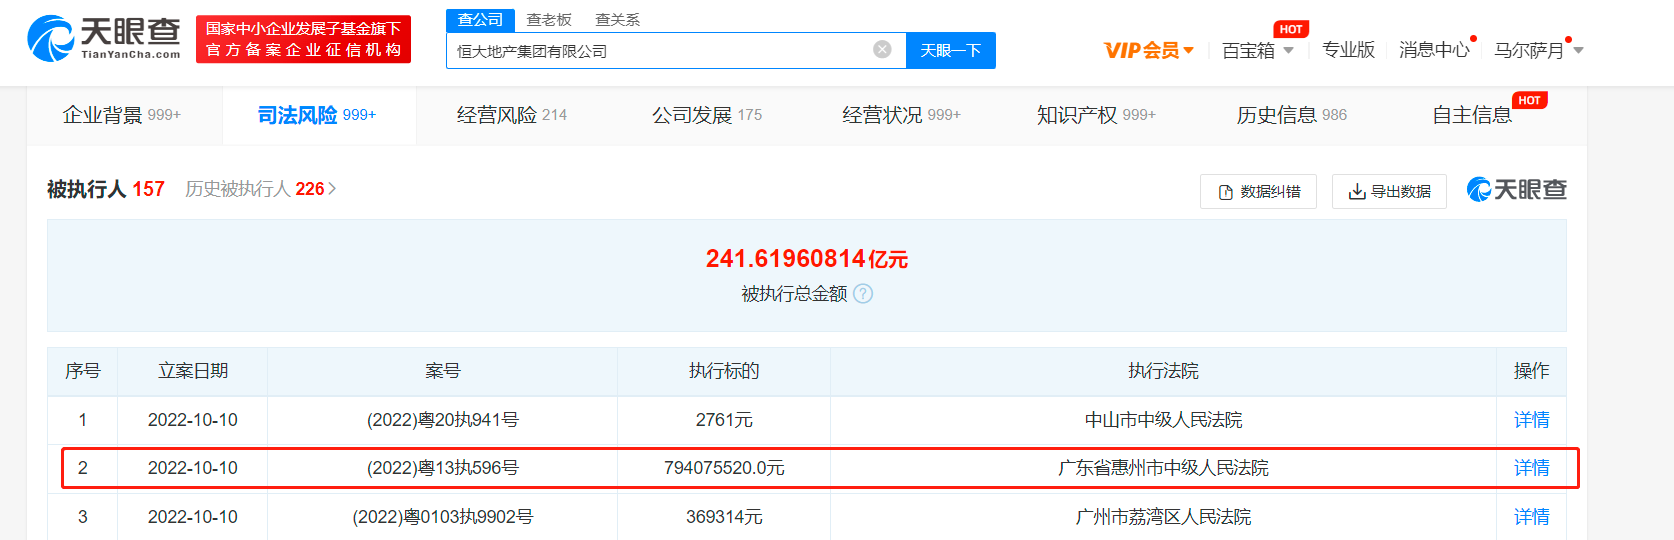Viewport: 1674px width, 540px height.
Task: Open the 知识产权 tab
Action: [1096, 115]
